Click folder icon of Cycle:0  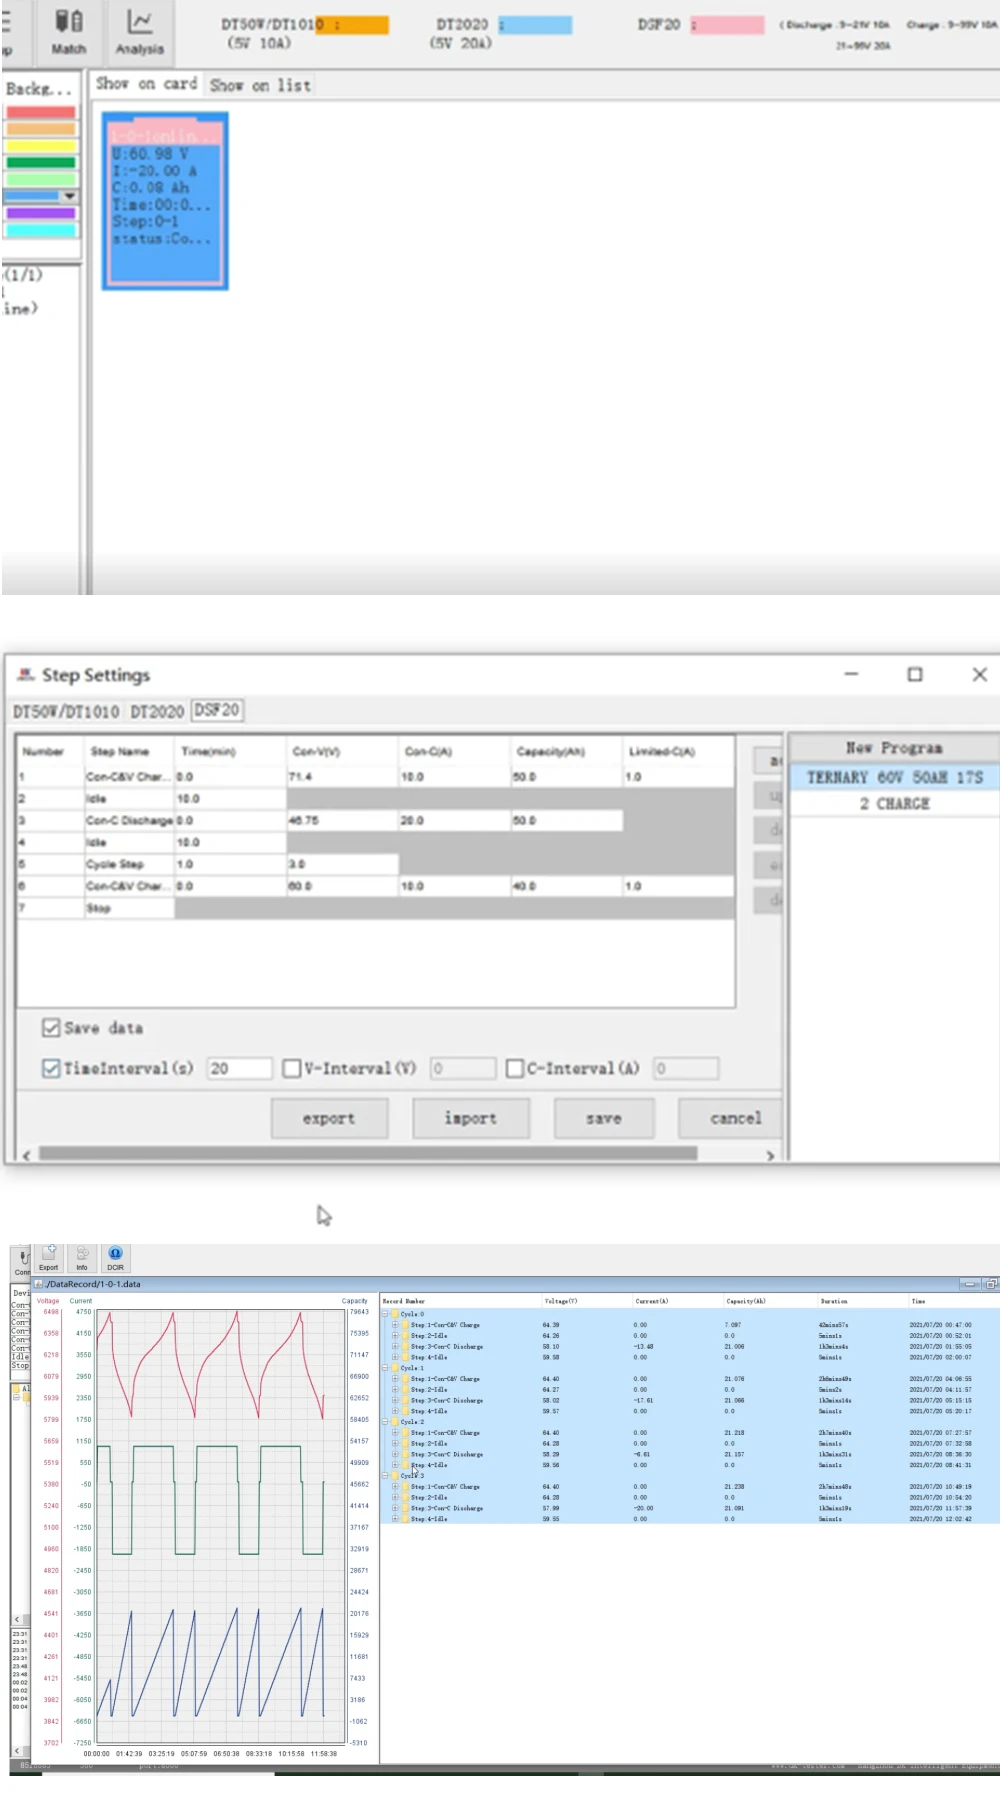pyautogui.click(x=396, y=1314)
